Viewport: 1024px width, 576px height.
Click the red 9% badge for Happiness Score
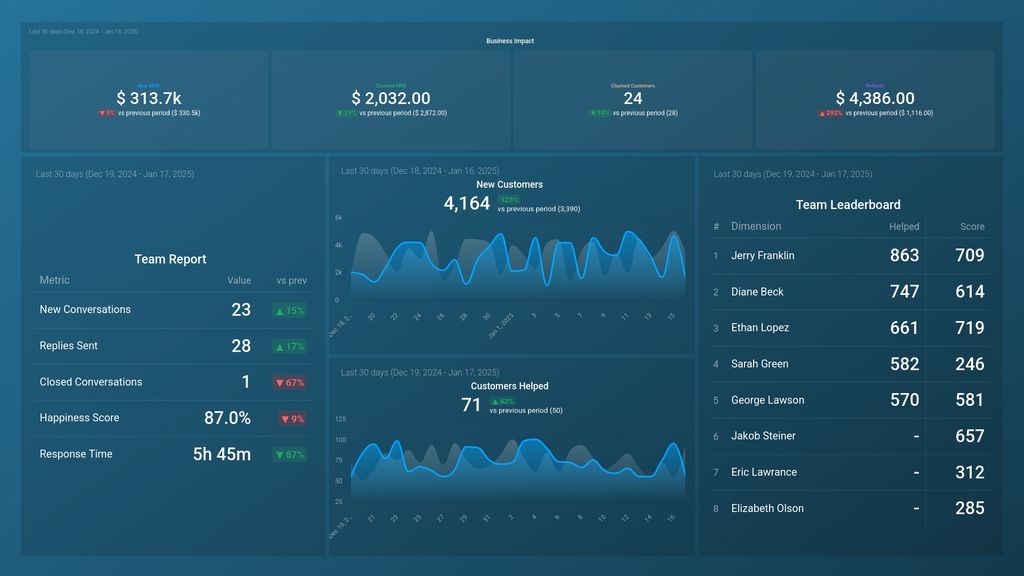click(293, 419)
